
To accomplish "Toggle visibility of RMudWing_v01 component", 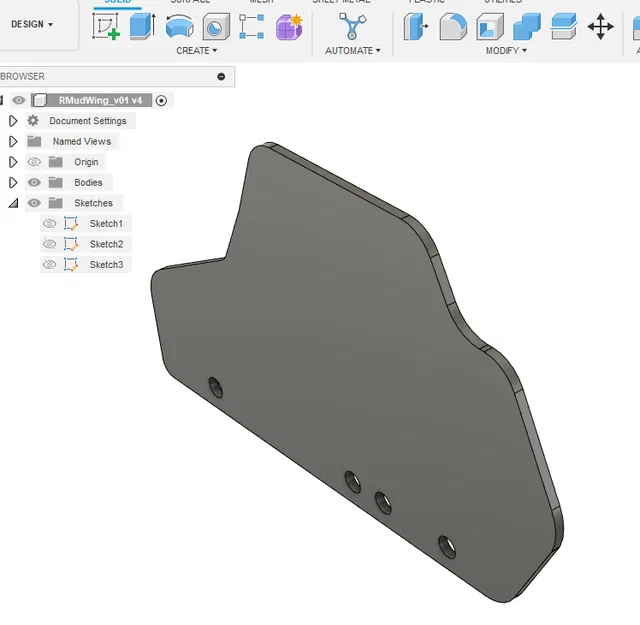I will point(18,100).
